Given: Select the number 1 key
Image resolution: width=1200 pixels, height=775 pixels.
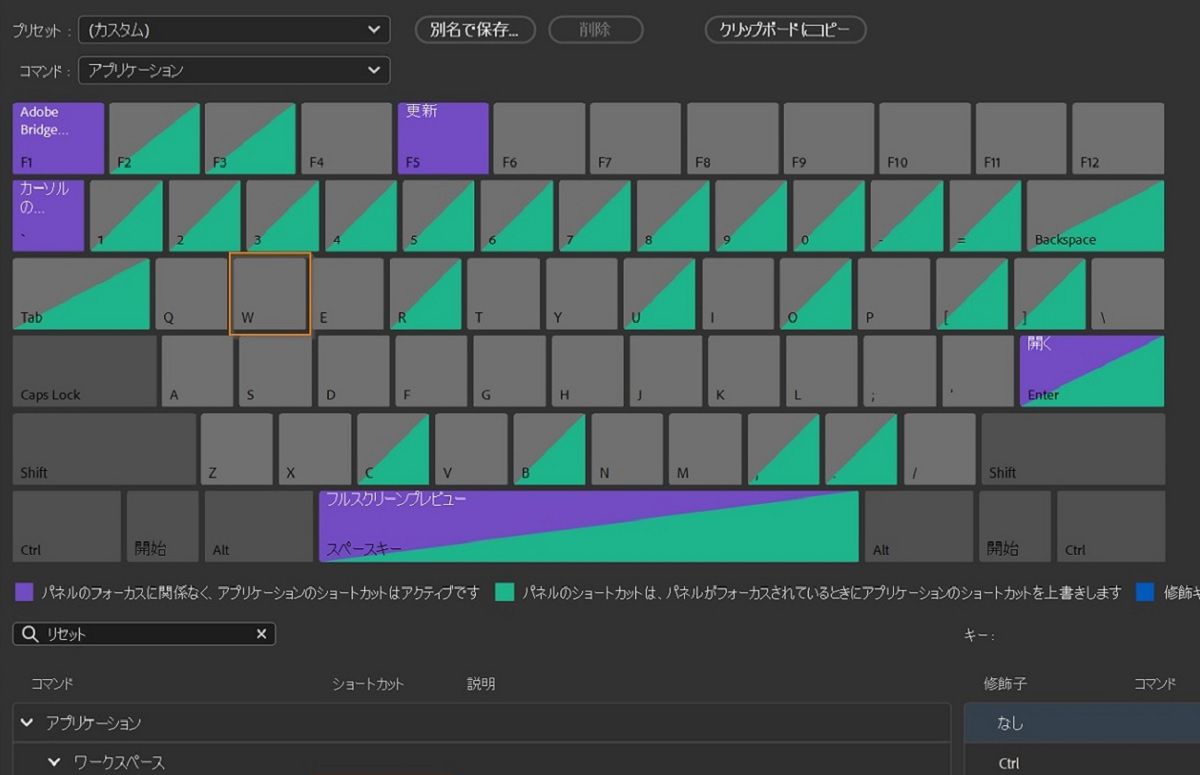Looking at the screenshot, I should [x=126, y=215].
